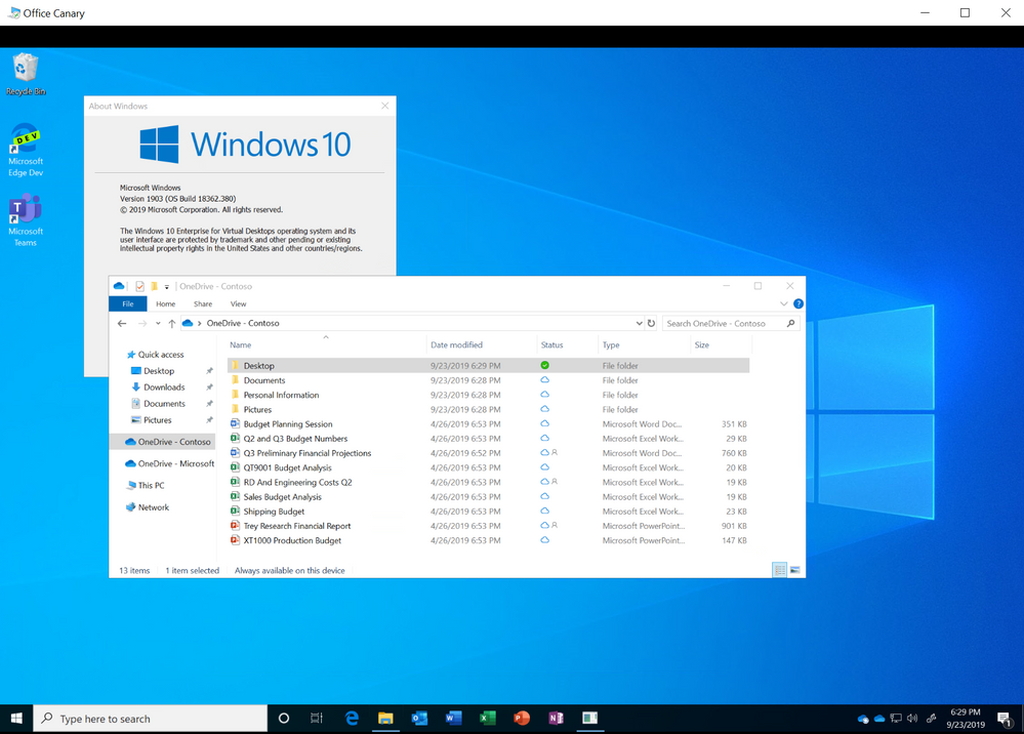1024x734 pixels.
Task: Open the File menu
Action: pos(128,303)
